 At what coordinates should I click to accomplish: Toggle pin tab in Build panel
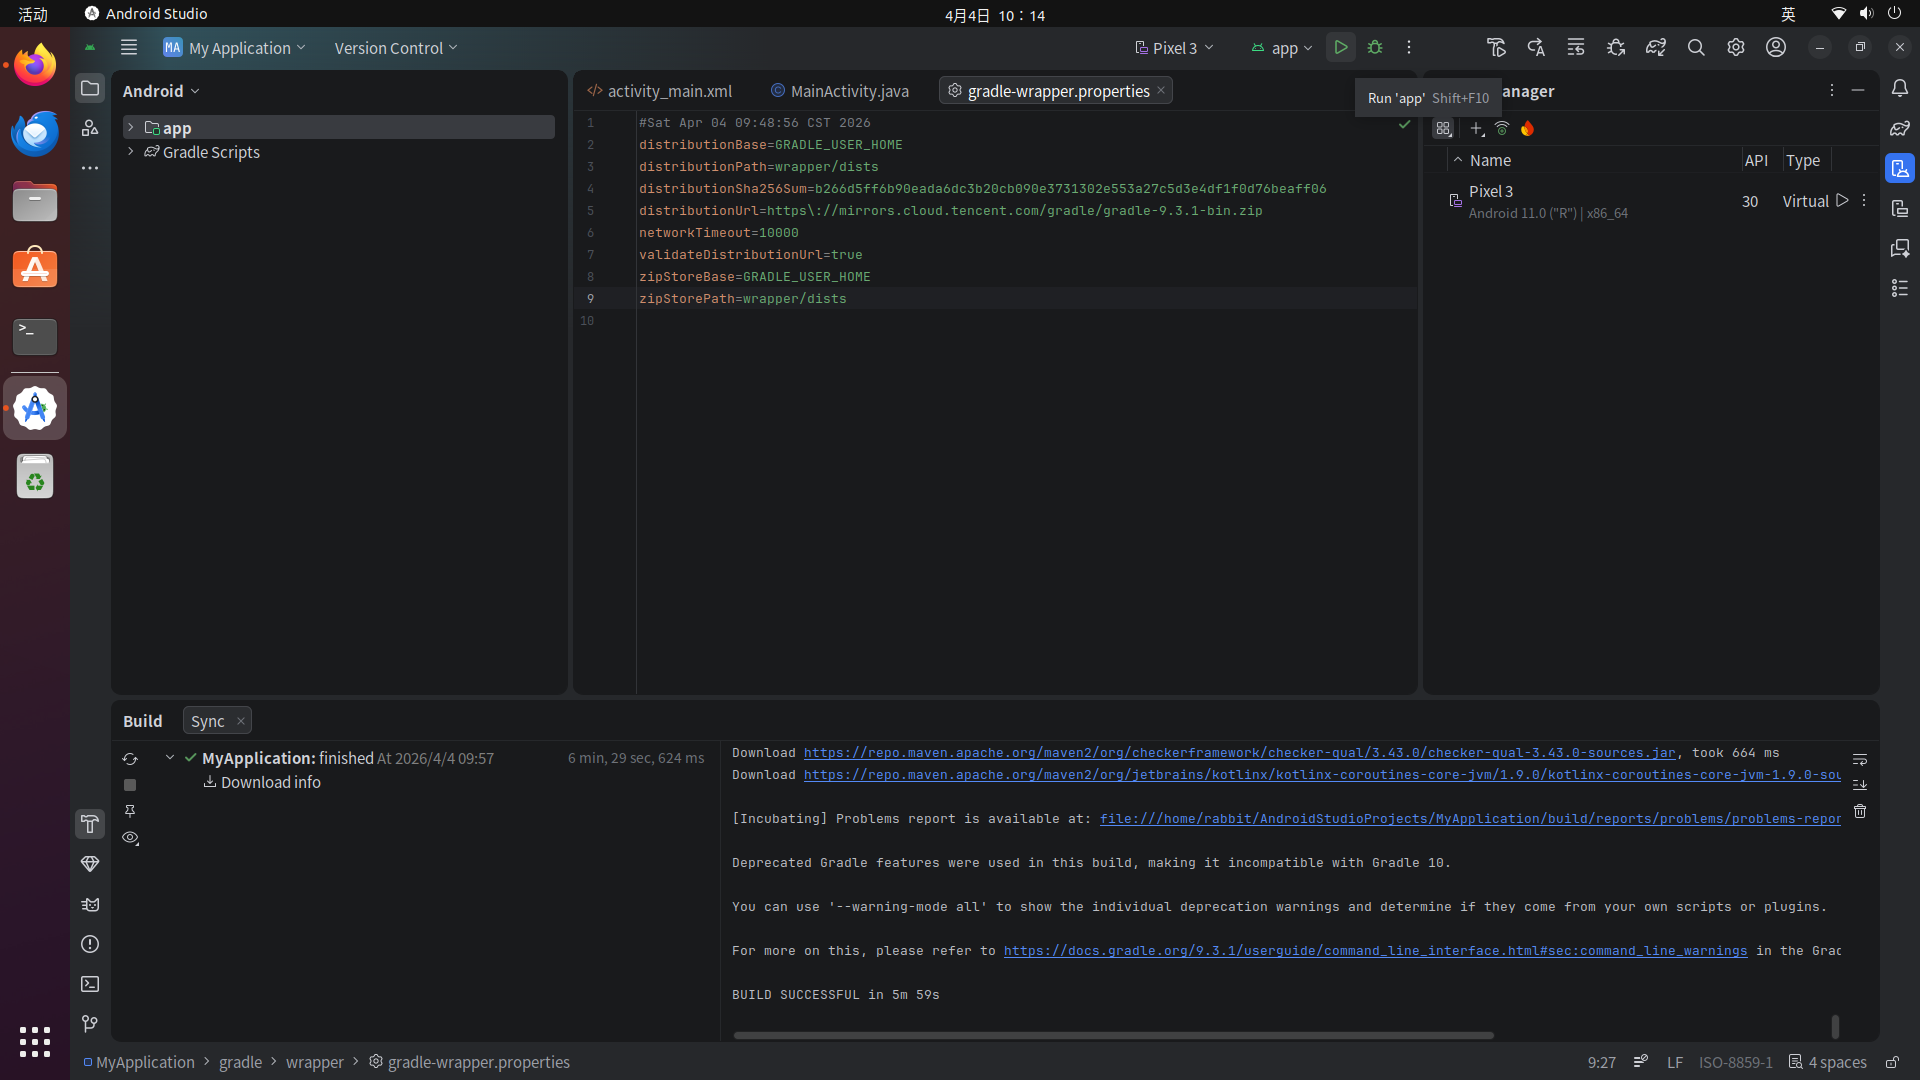pos(130,811)
